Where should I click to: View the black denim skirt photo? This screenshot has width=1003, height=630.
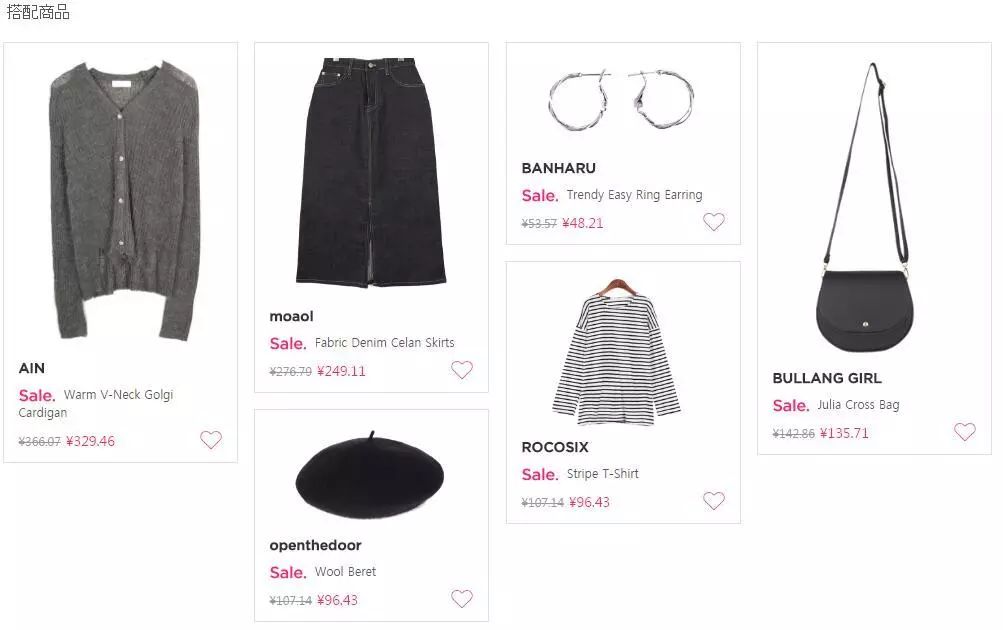point(371,172)
